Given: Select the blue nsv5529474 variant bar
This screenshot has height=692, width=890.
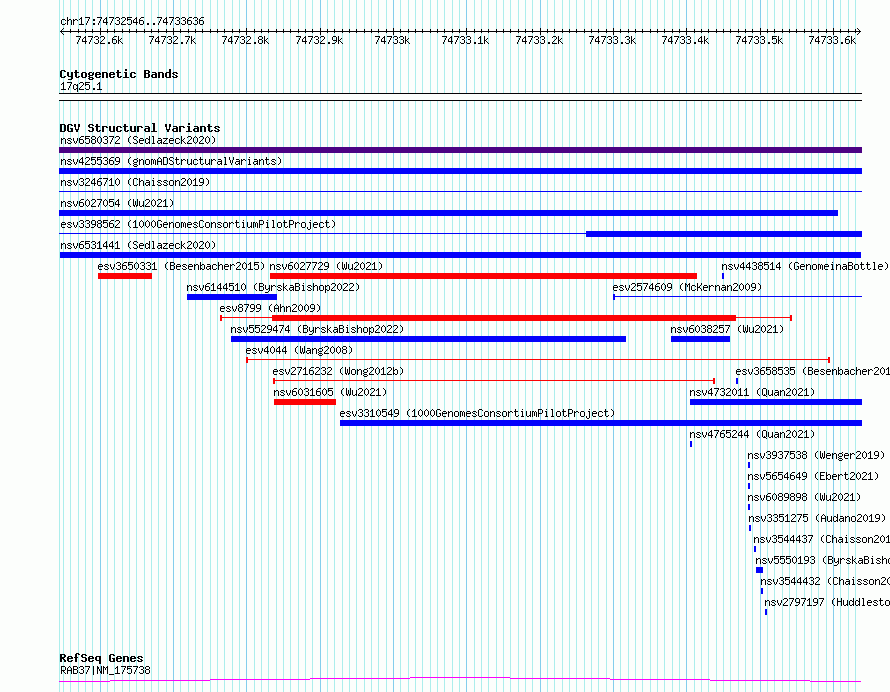Looking at the screenshot, I should pyautogui.click(x=428, y=339).
